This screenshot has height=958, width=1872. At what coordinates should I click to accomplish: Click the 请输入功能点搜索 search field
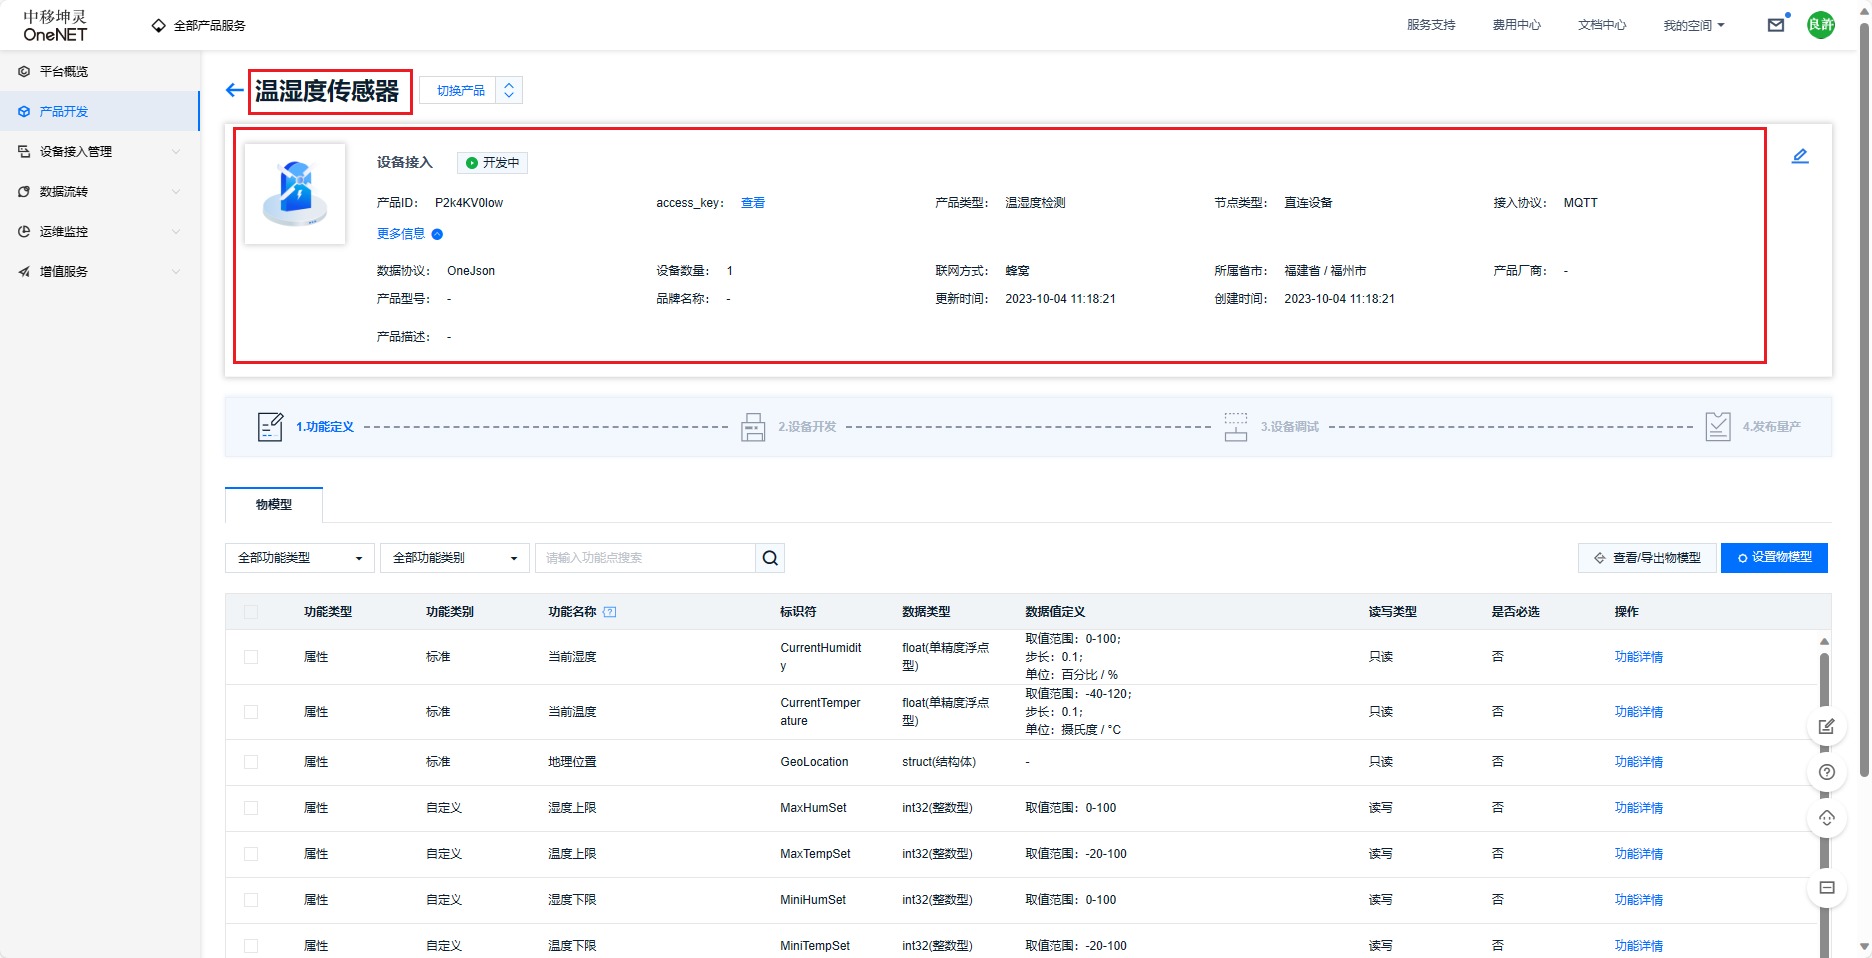pos(645,558)
